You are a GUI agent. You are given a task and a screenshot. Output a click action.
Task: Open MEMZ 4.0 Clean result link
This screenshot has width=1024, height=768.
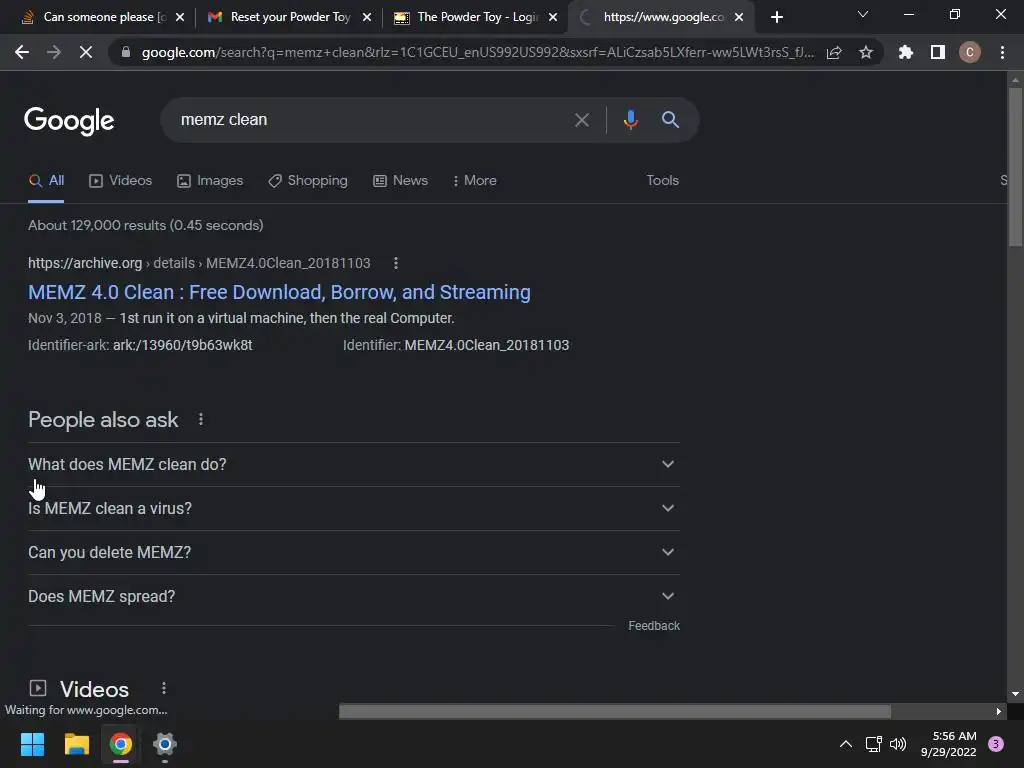click(280, 293)
